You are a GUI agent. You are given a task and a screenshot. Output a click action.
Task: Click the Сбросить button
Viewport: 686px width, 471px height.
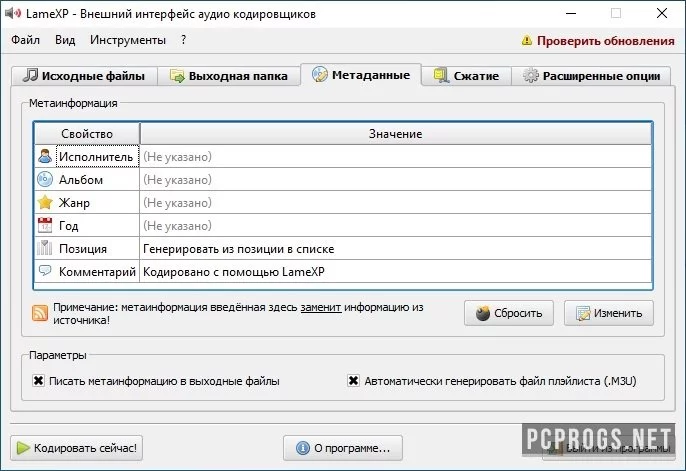509,313
